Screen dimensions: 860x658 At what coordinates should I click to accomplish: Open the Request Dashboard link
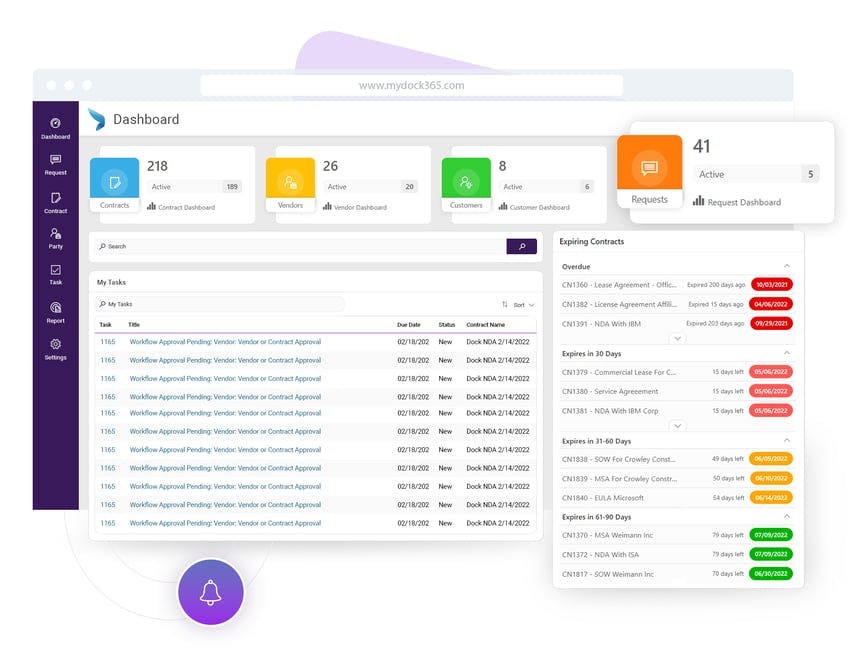click(745, 202)
